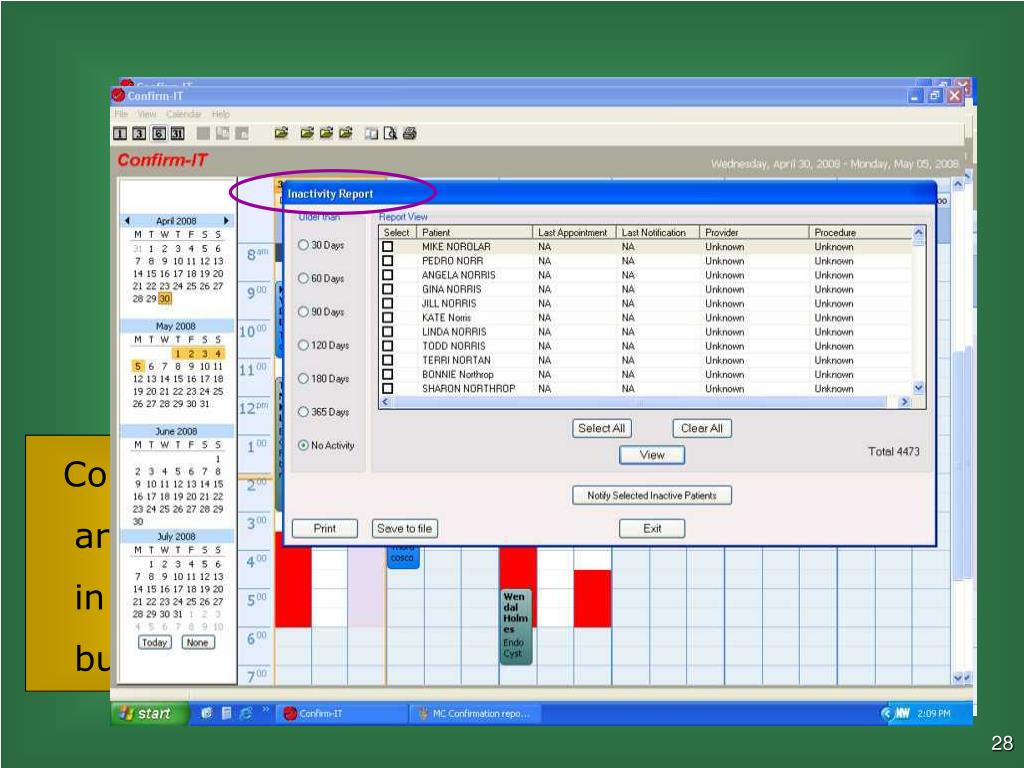
Task: Click the patient list scroll-up arrow
Action: [918, 232]
